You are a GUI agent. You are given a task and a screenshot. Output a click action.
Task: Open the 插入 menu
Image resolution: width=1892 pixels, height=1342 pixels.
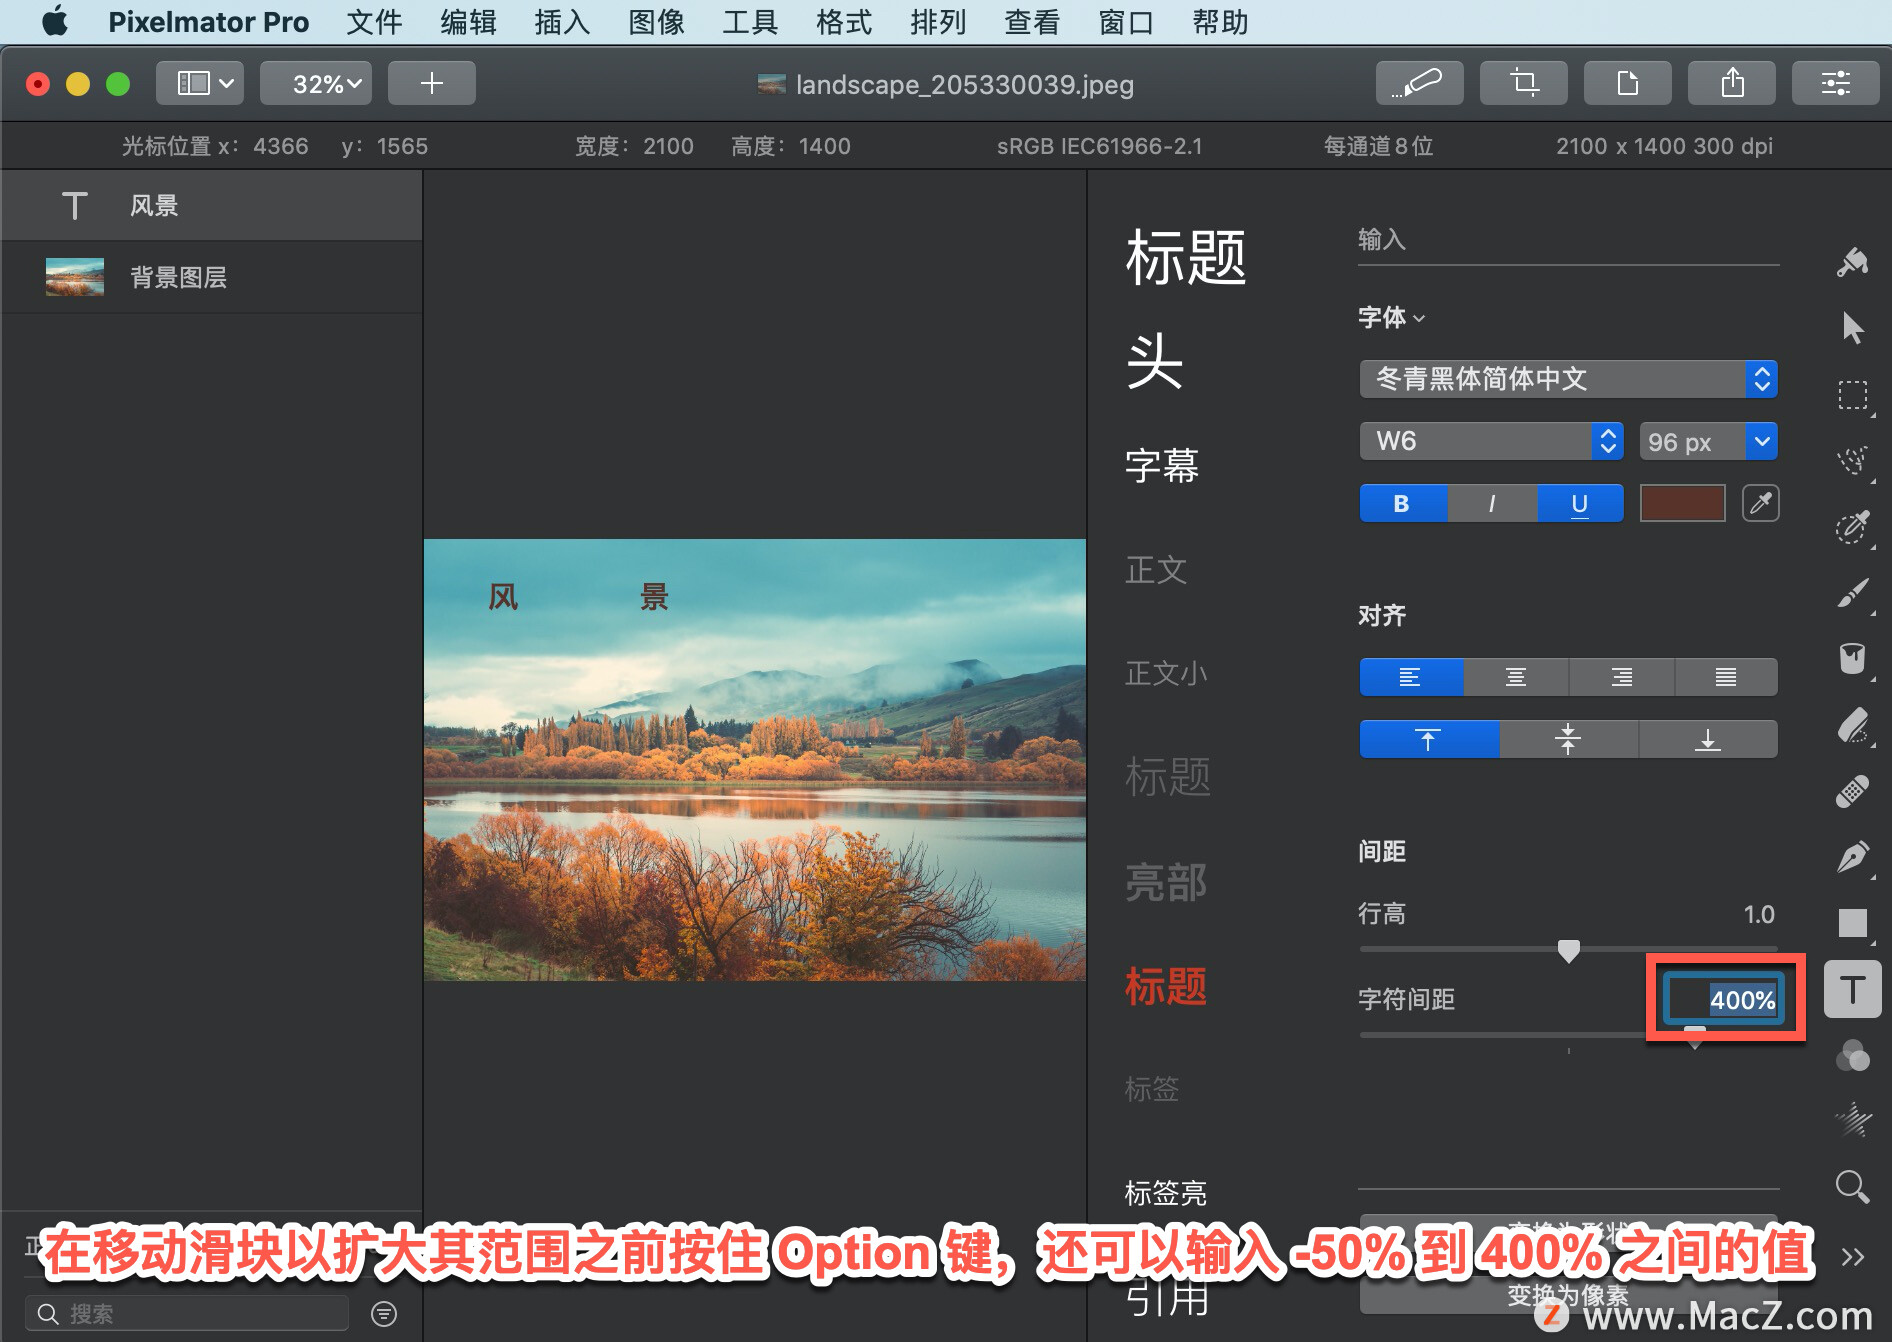(x=562, y=22)
